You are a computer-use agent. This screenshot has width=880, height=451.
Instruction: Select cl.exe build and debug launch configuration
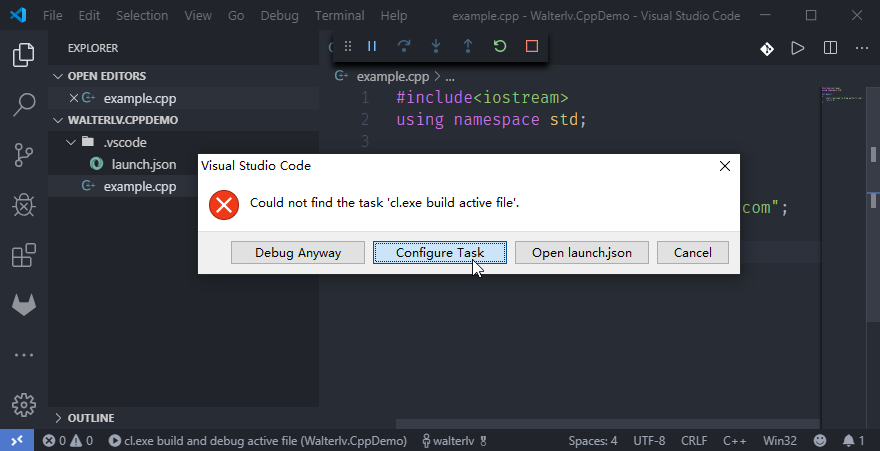pyautogui.click(x=258, y=441)
